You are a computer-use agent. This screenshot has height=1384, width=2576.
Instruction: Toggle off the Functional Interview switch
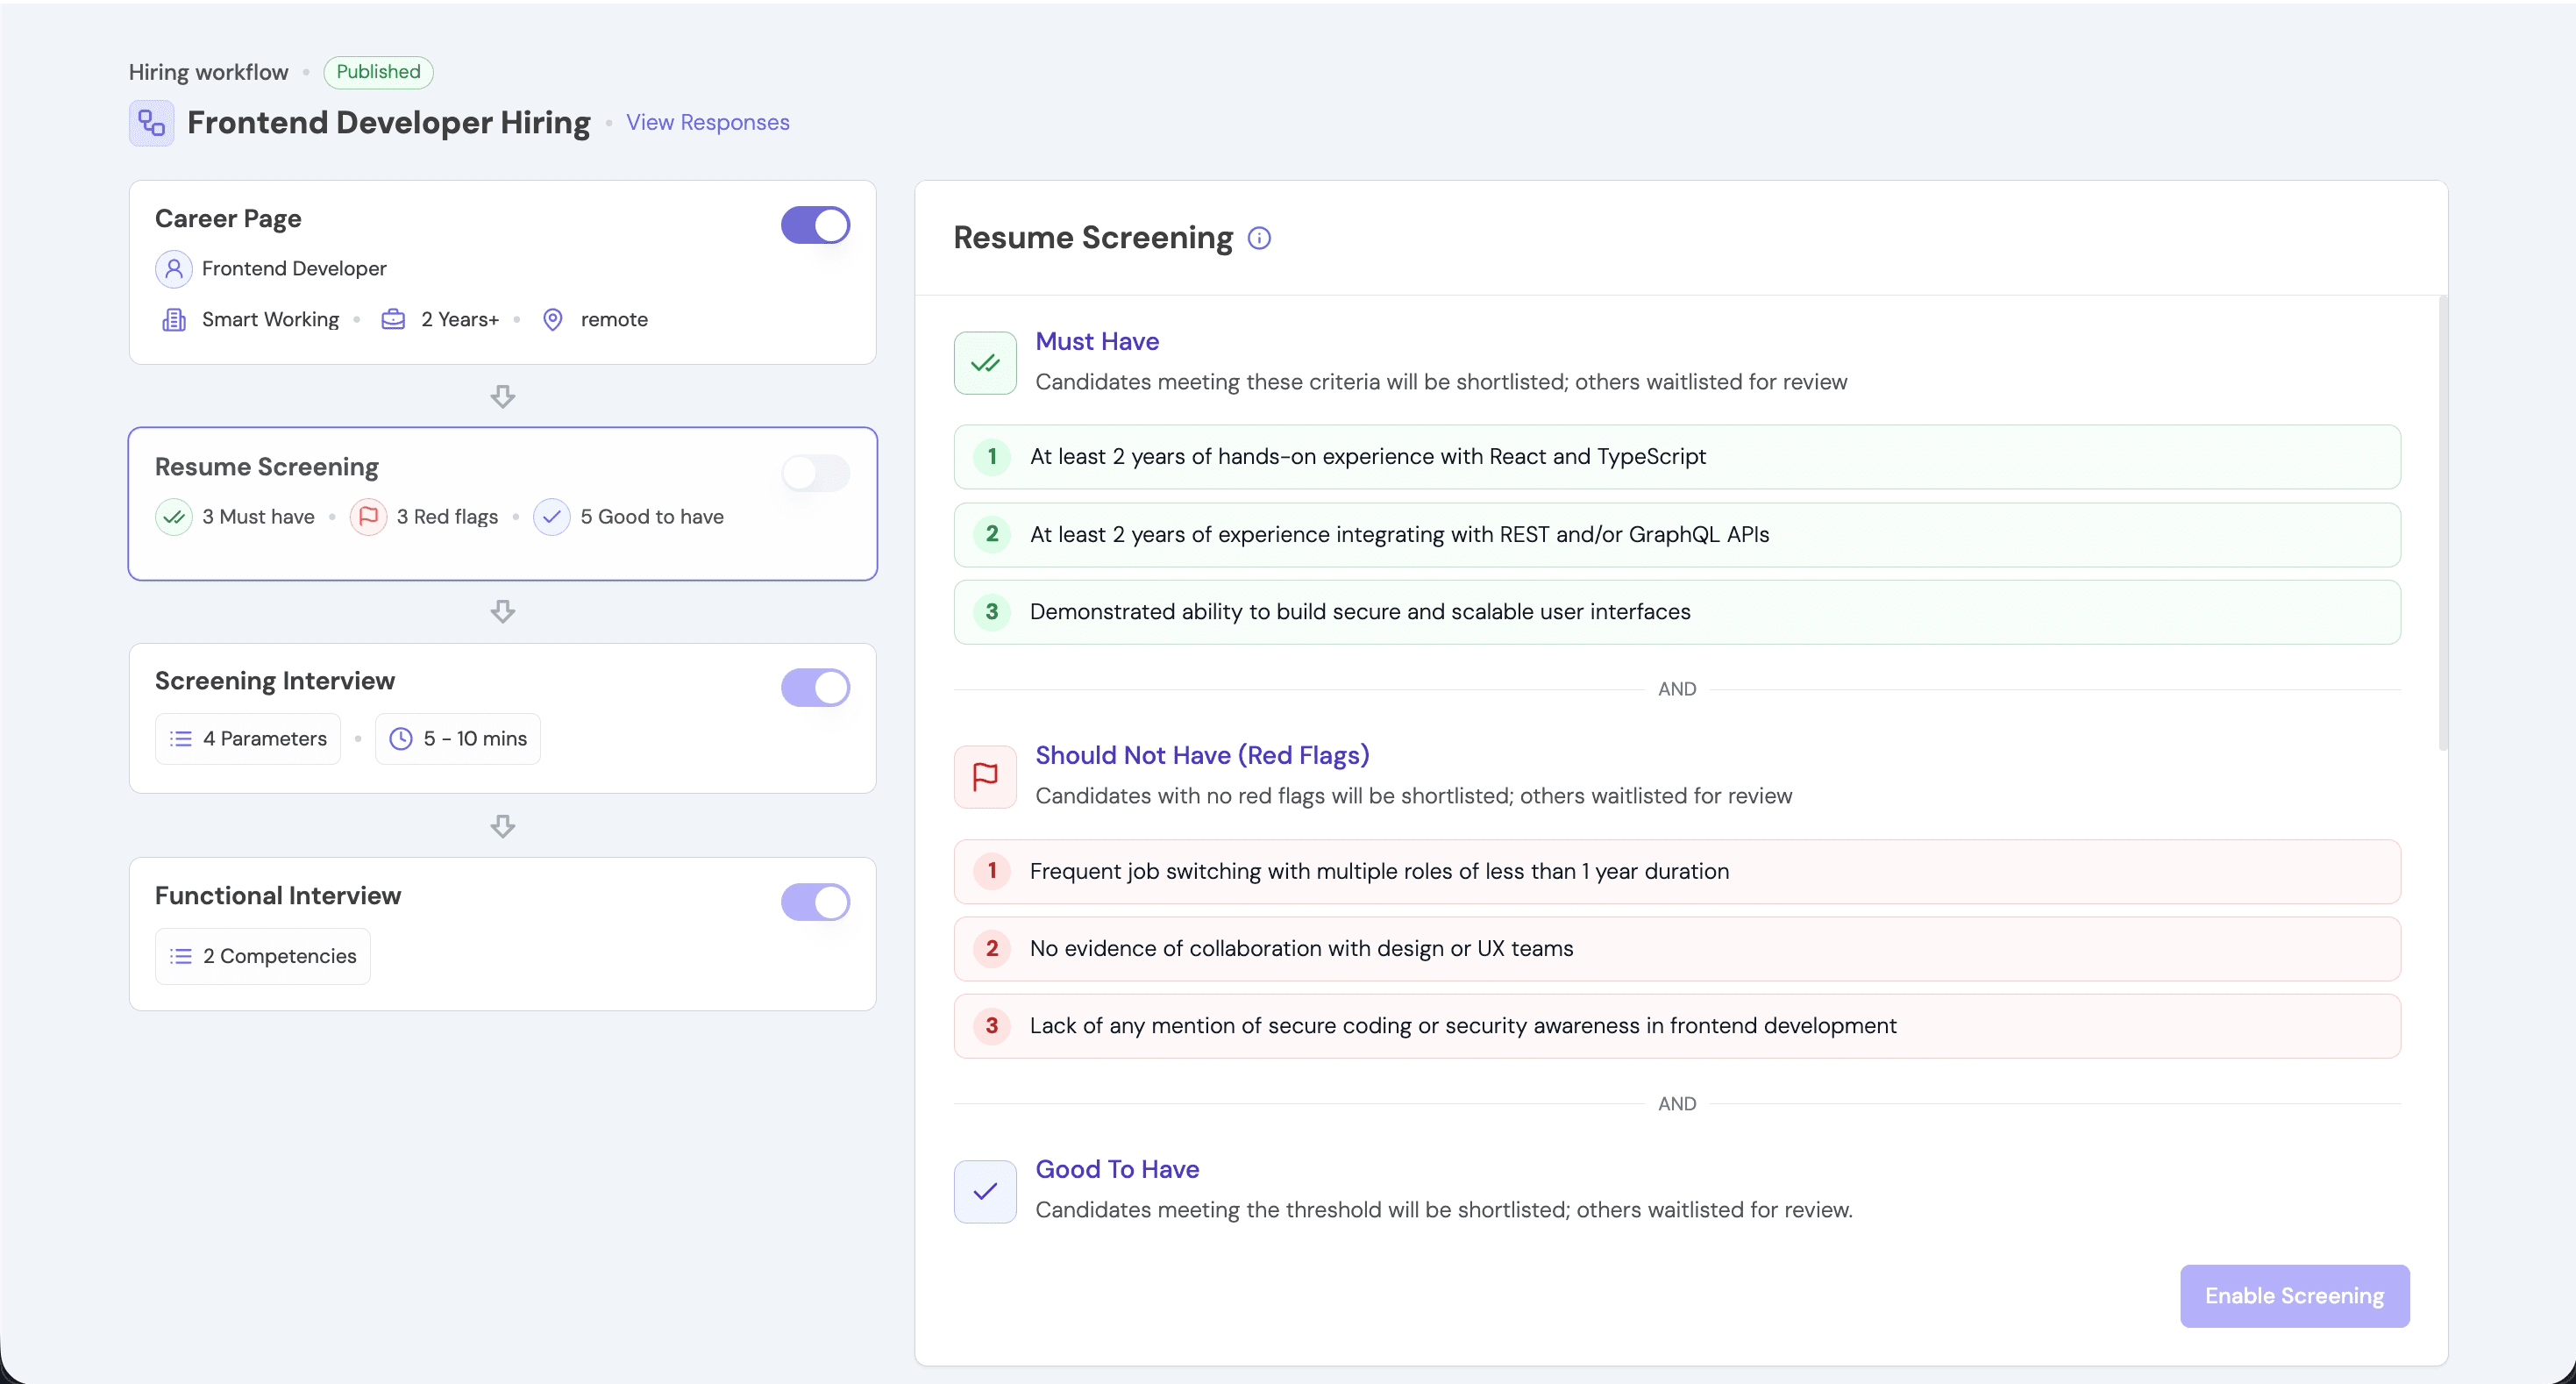click(815, 902)
